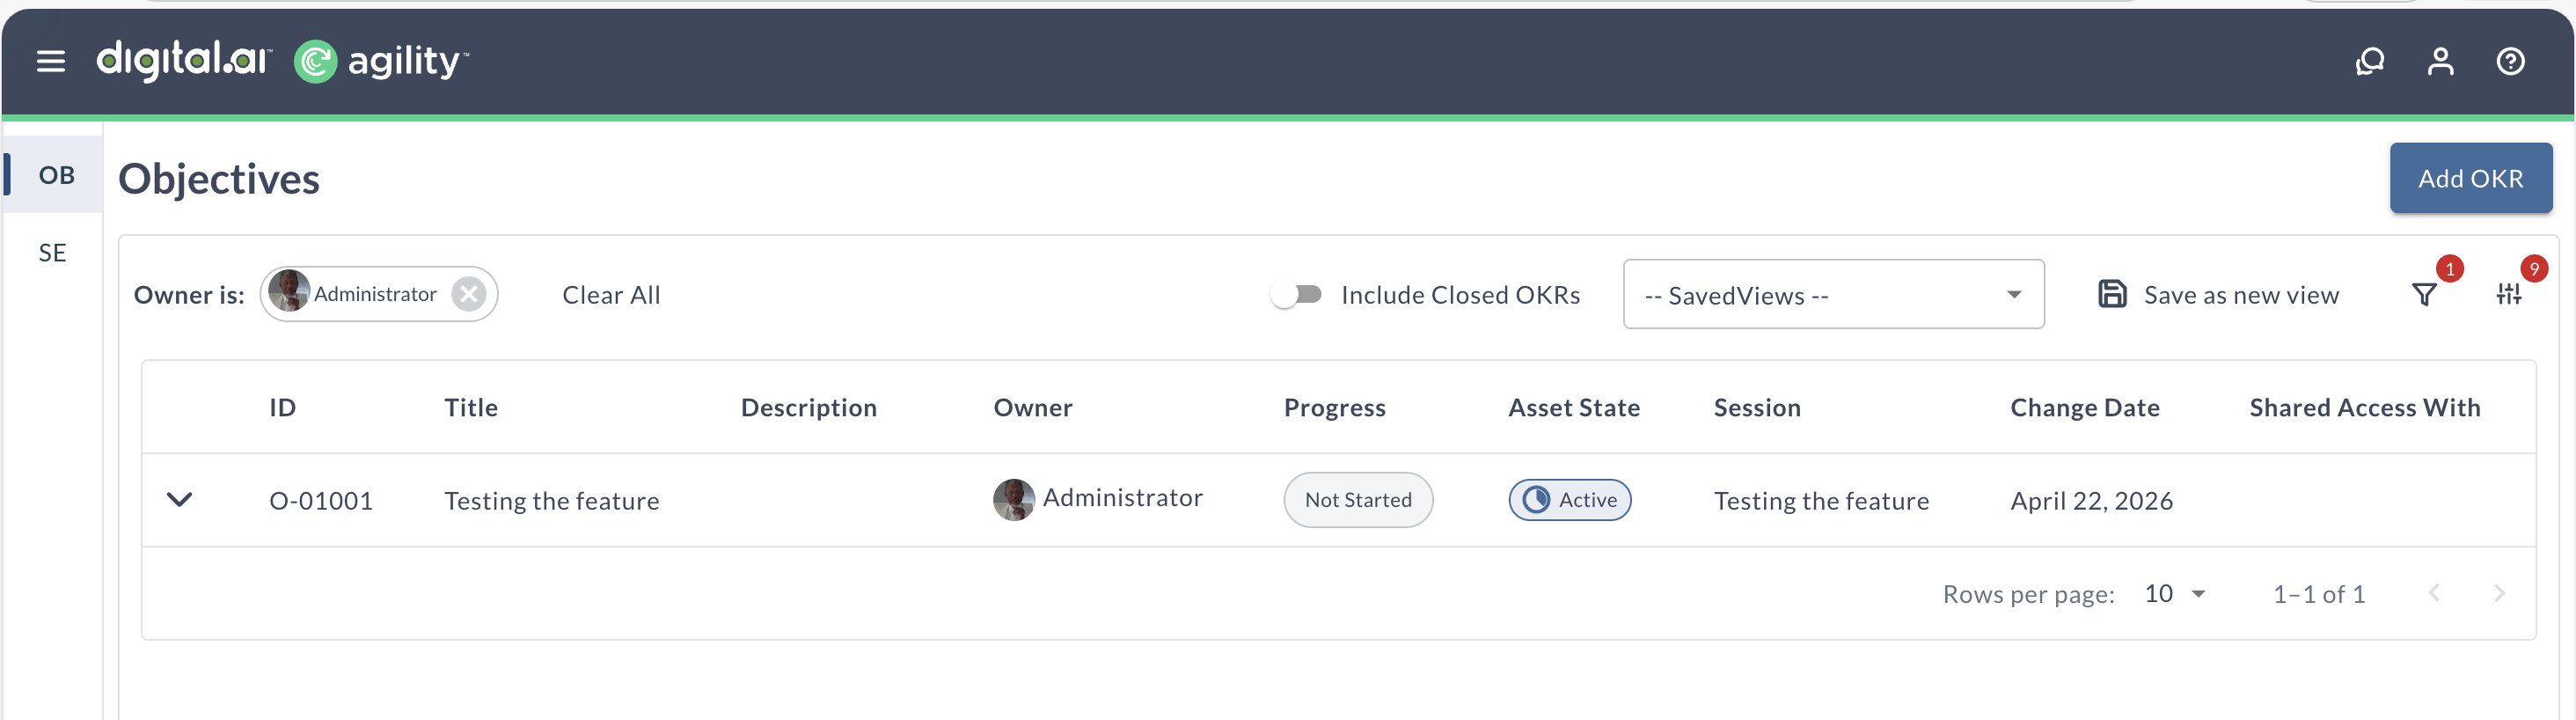Toggle Include Closed OKRs switch
This screenshot has height=720, width=2576.
click(1297, 294)
